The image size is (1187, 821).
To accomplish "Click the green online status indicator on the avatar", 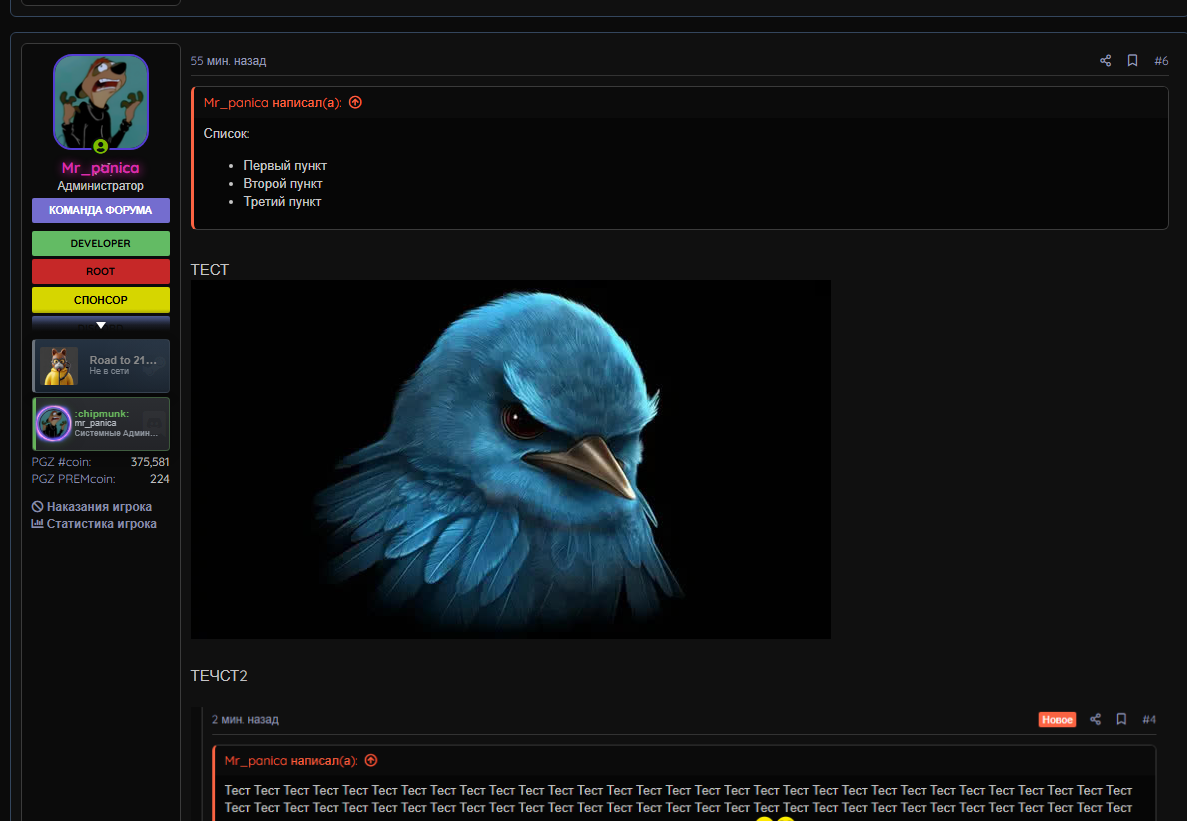I will [100, 146].
